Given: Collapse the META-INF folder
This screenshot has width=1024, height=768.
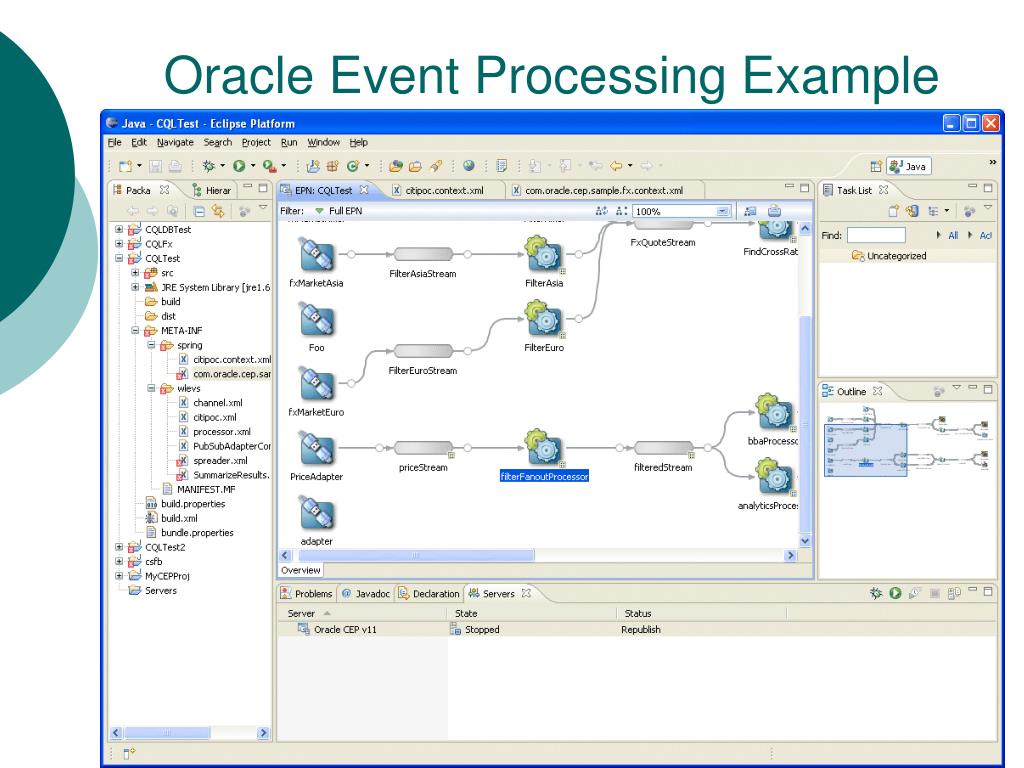Looking at the screenshot, I should pos(135,330).
